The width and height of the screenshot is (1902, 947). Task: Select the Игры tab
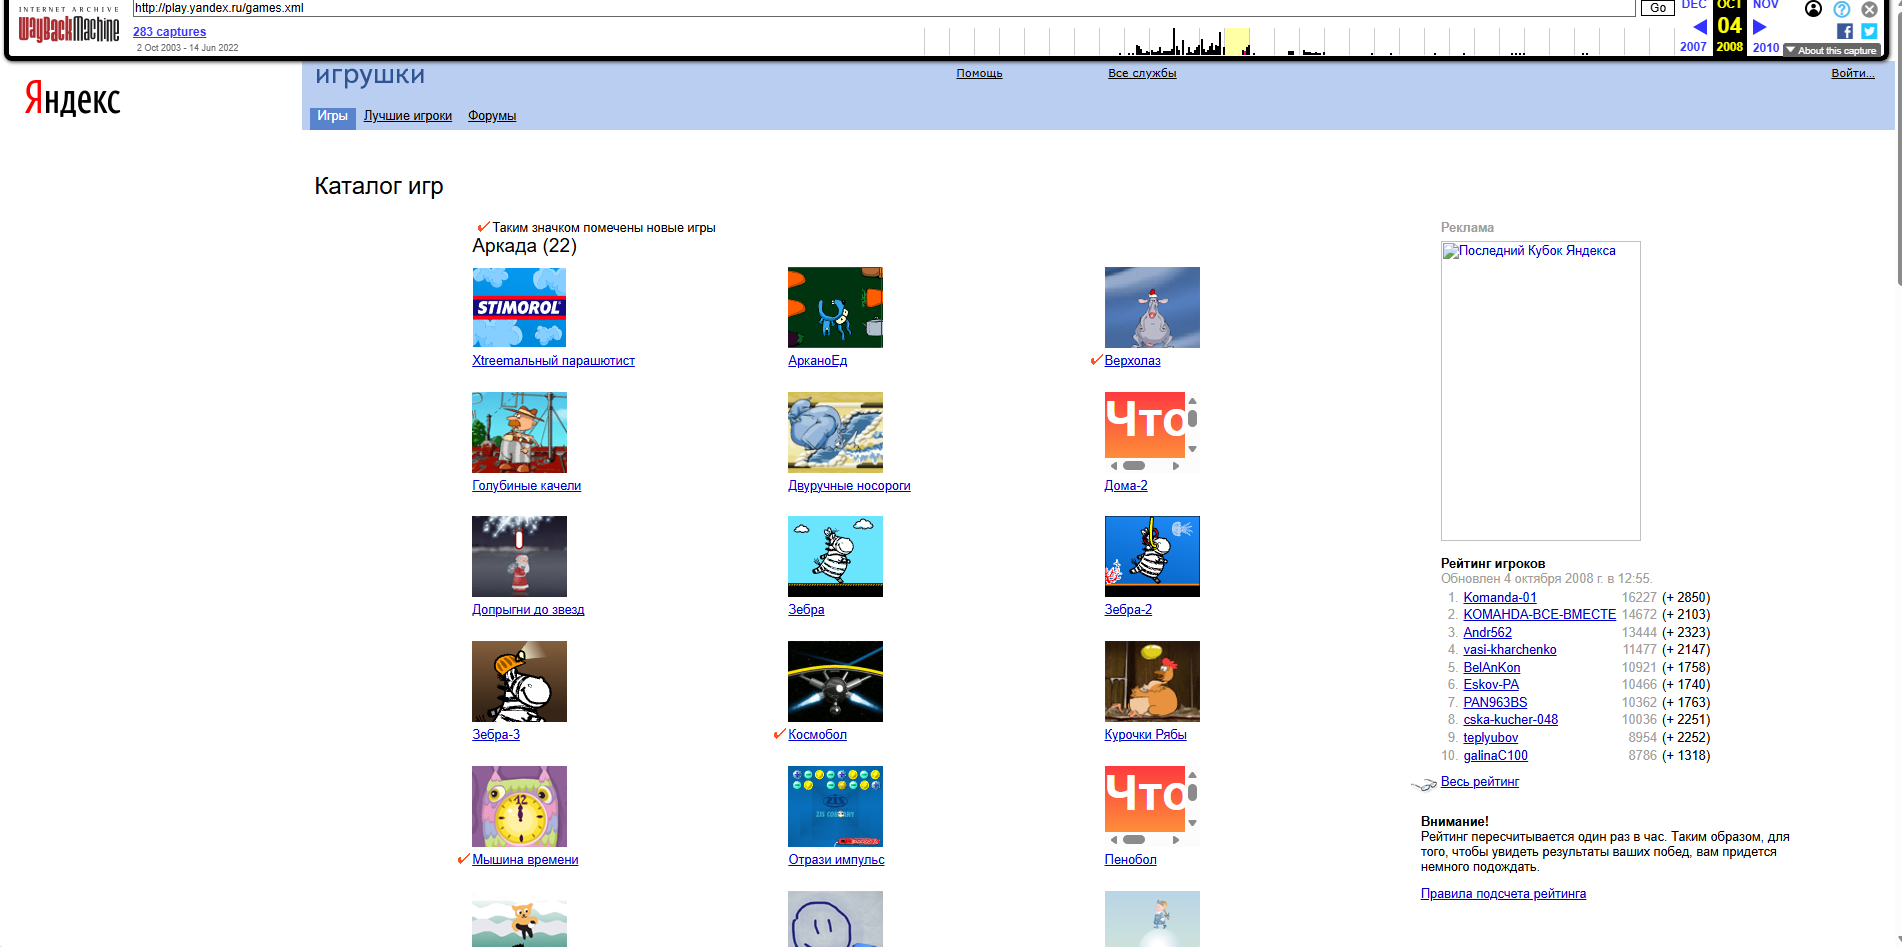point(332,116)
